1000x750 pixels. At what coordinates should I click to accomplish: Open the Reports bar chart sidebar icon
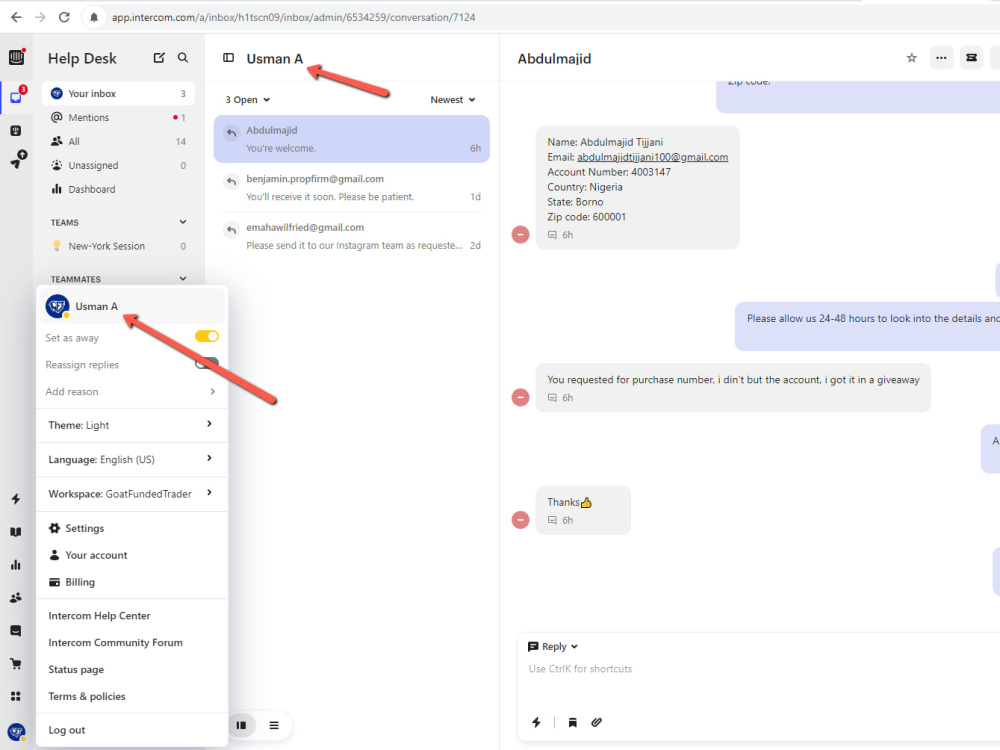tap(16, 565)
